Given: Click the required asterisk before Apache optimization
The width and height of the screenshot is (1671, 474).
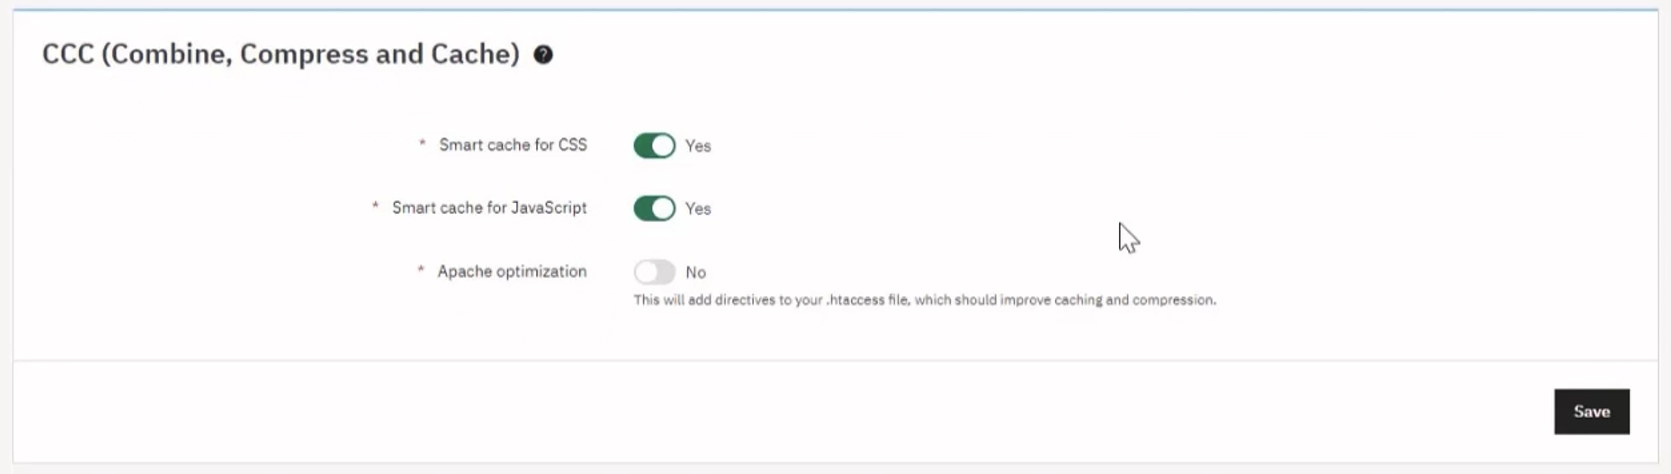Looking at the screenshot, I should (421, 270).
